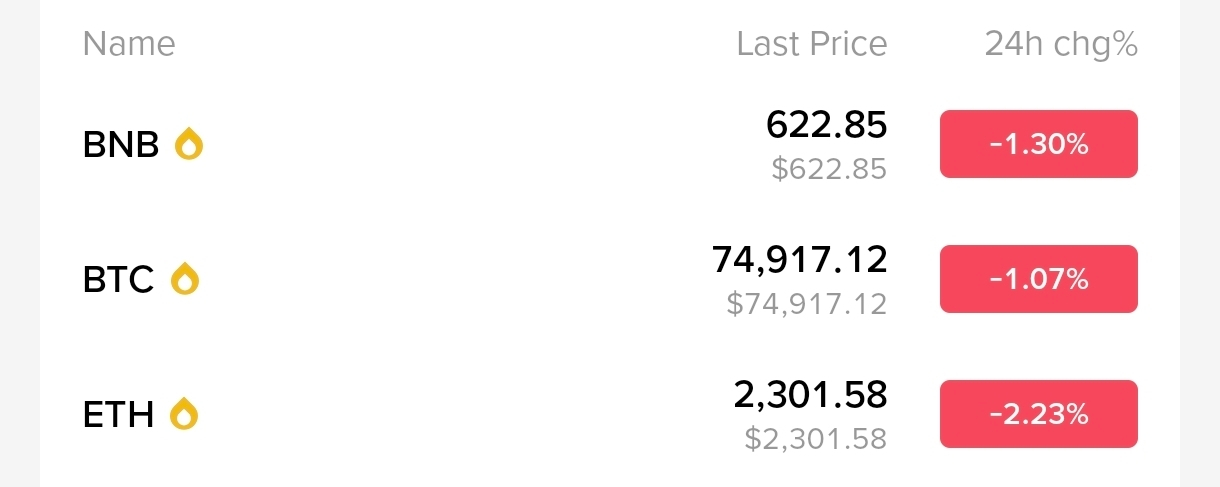Open the BTC row between name and price
This screenshot has width=1220, height=487.
pos(450,280)
